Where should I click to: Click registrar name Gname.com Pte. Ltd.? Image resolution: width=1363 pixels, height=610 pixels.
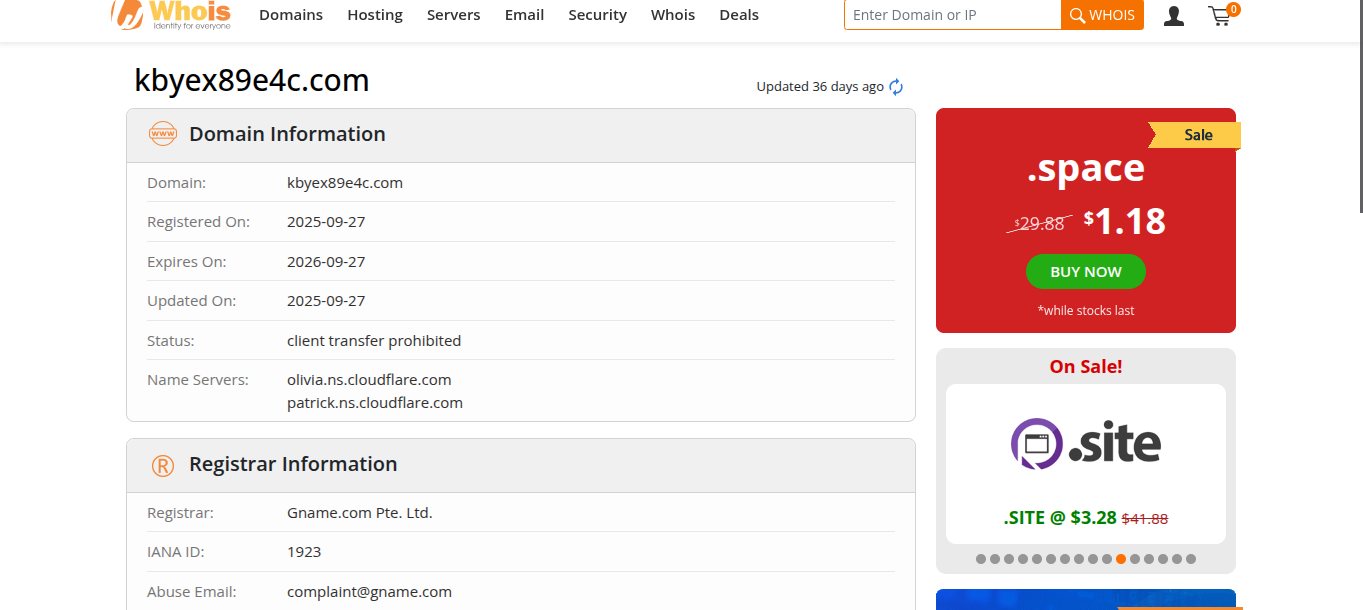(360, 513)
